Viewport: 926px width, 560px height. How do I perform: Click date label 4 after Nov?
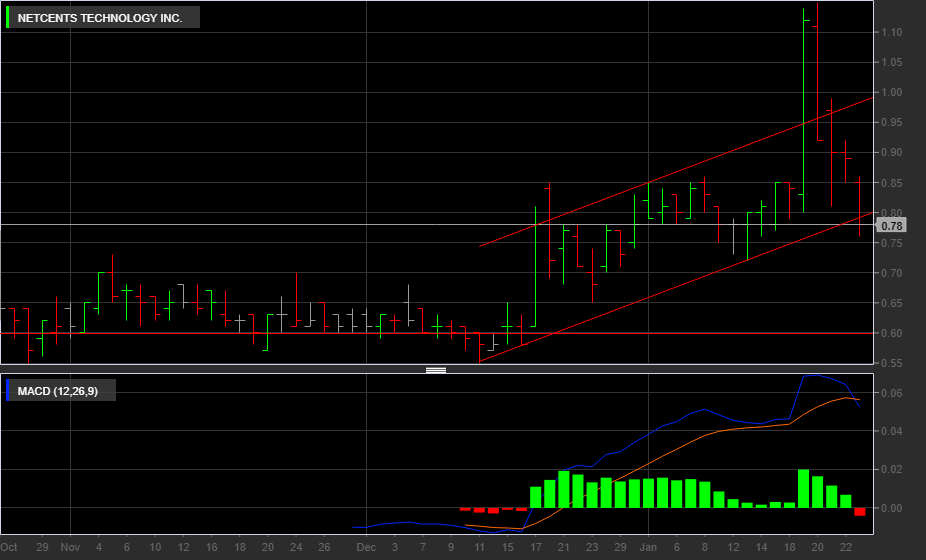tap(99, 548)
